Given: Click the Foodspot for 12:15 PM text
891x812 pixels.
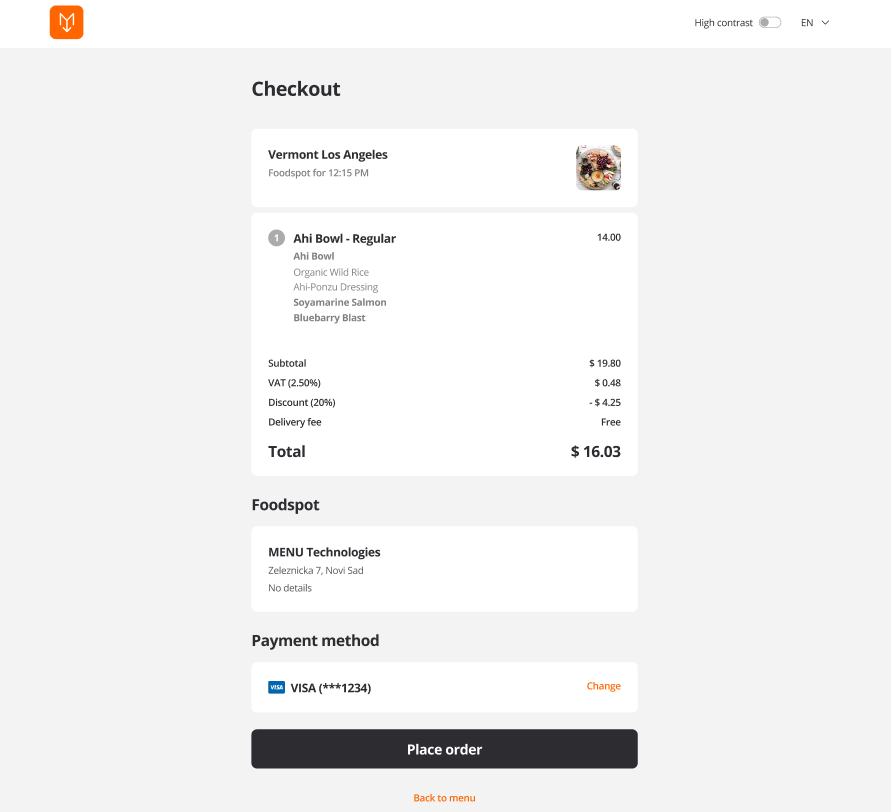Looking at the screenshot, I should [x=318, y=173].
